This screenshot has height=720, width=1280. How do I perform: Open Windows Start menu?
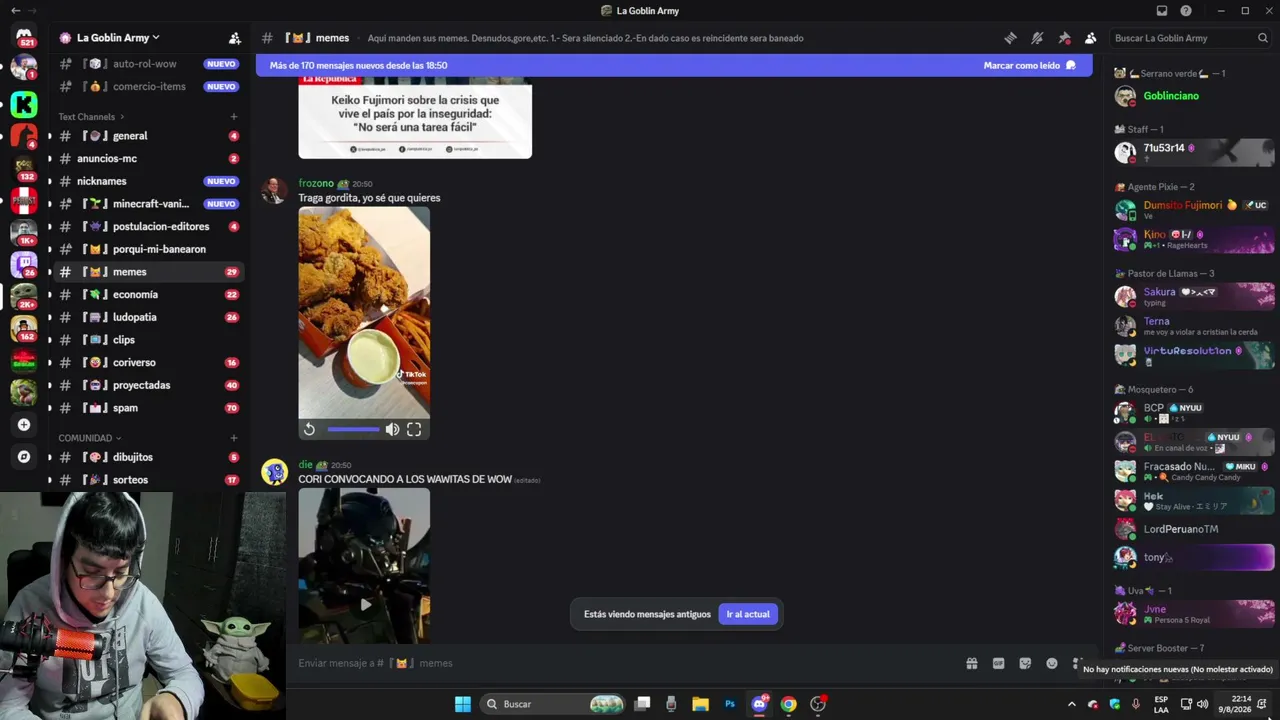tap(463, 704)
